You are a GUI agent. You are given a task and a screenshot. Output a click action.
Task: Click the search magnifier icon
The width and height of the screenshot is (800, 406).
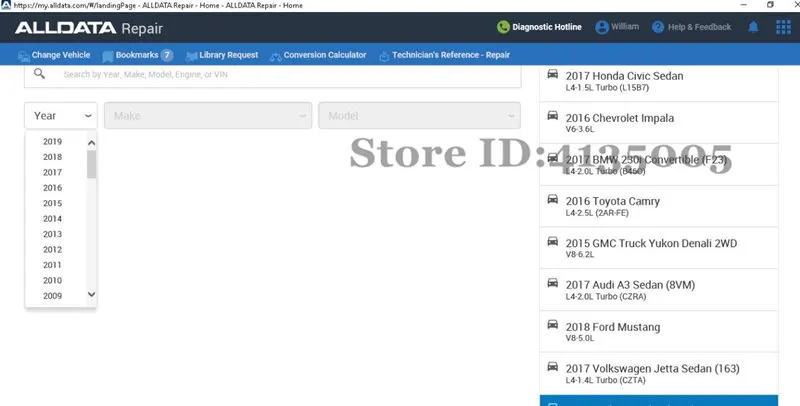39,74
